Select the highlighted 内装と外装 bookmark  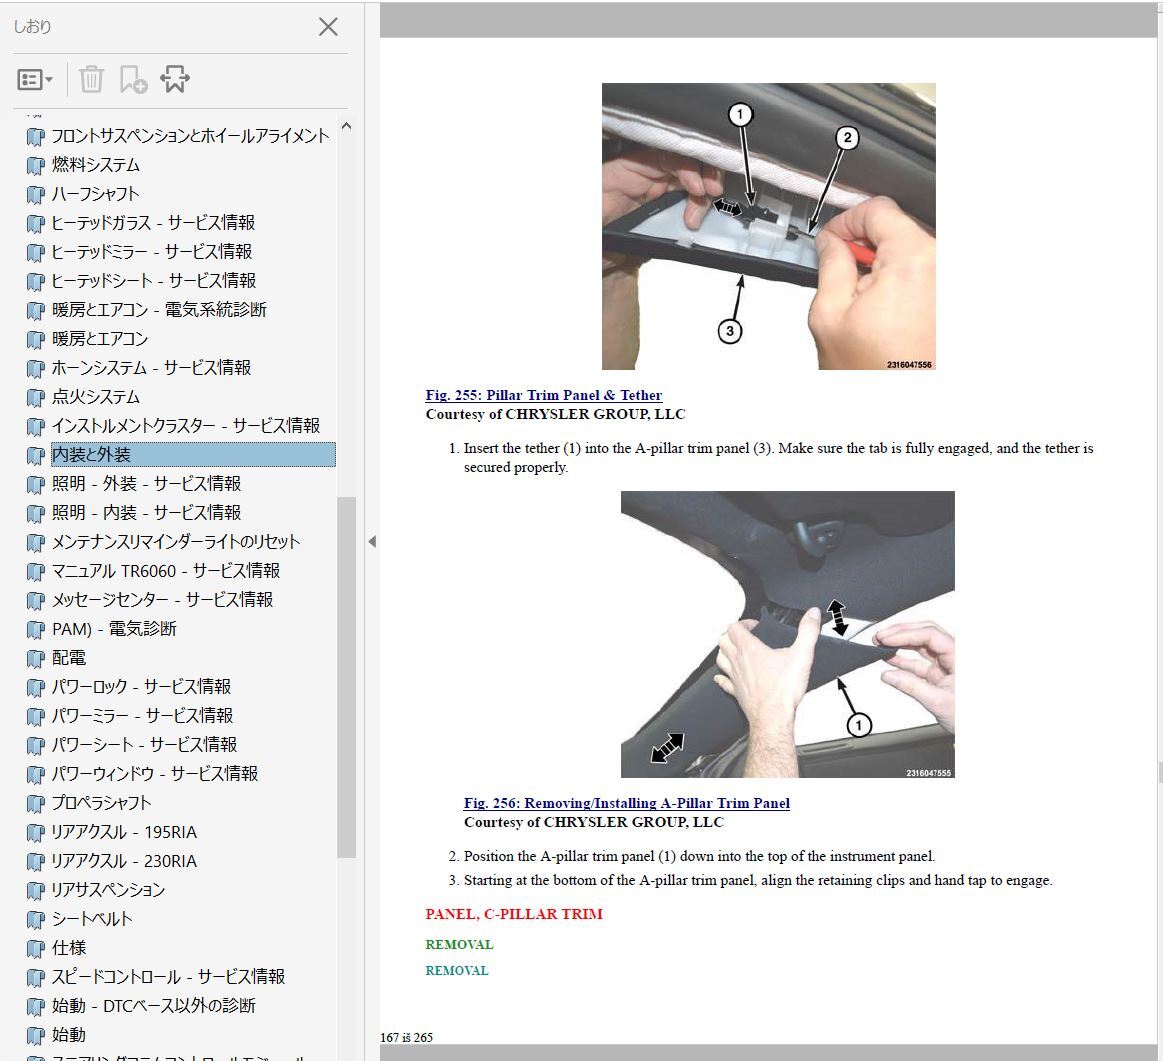[193, 454]
